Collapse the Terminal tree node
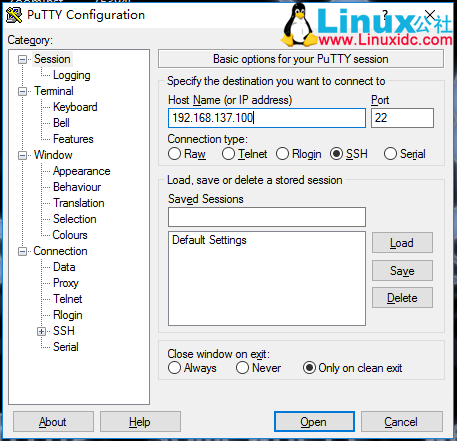Viewport: 457px width, 441px height. (x=22, y=91)
